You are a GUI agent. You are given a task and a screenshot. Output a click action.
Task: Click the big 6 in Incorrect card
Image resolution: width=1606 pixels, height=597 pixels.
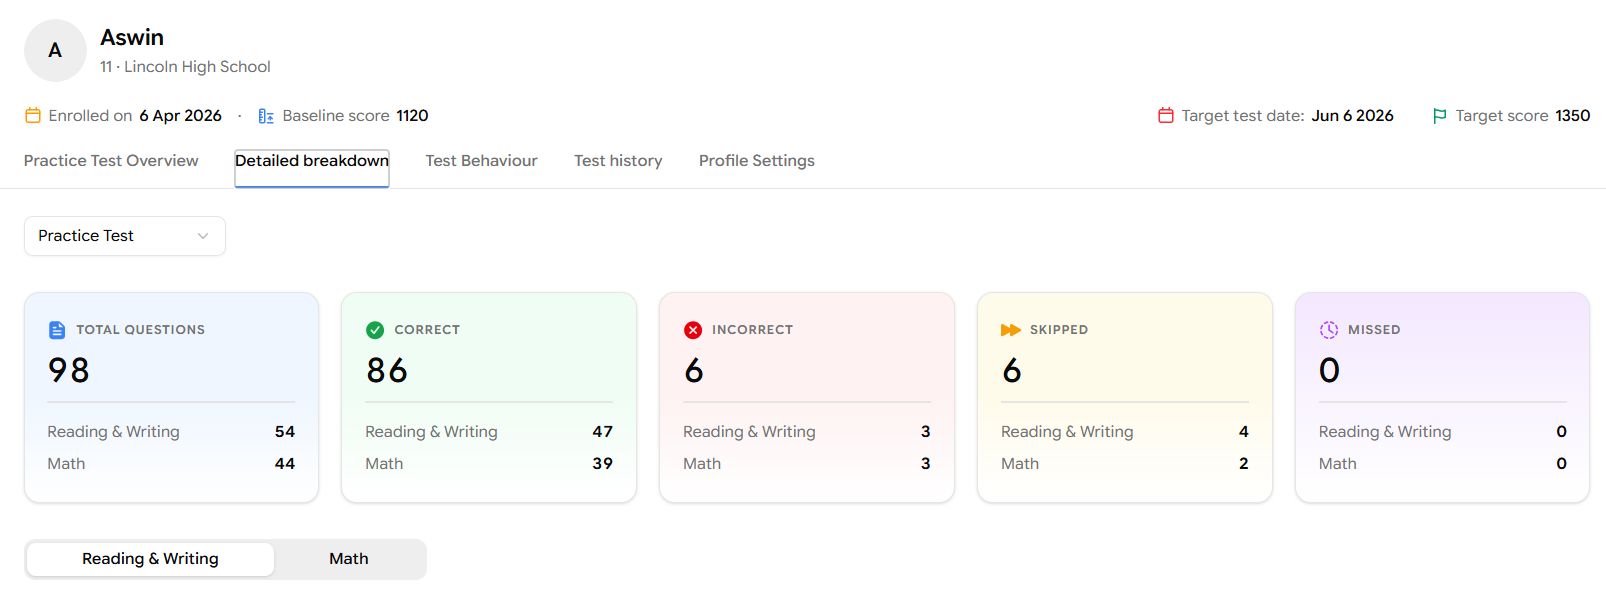click(694, 371)
